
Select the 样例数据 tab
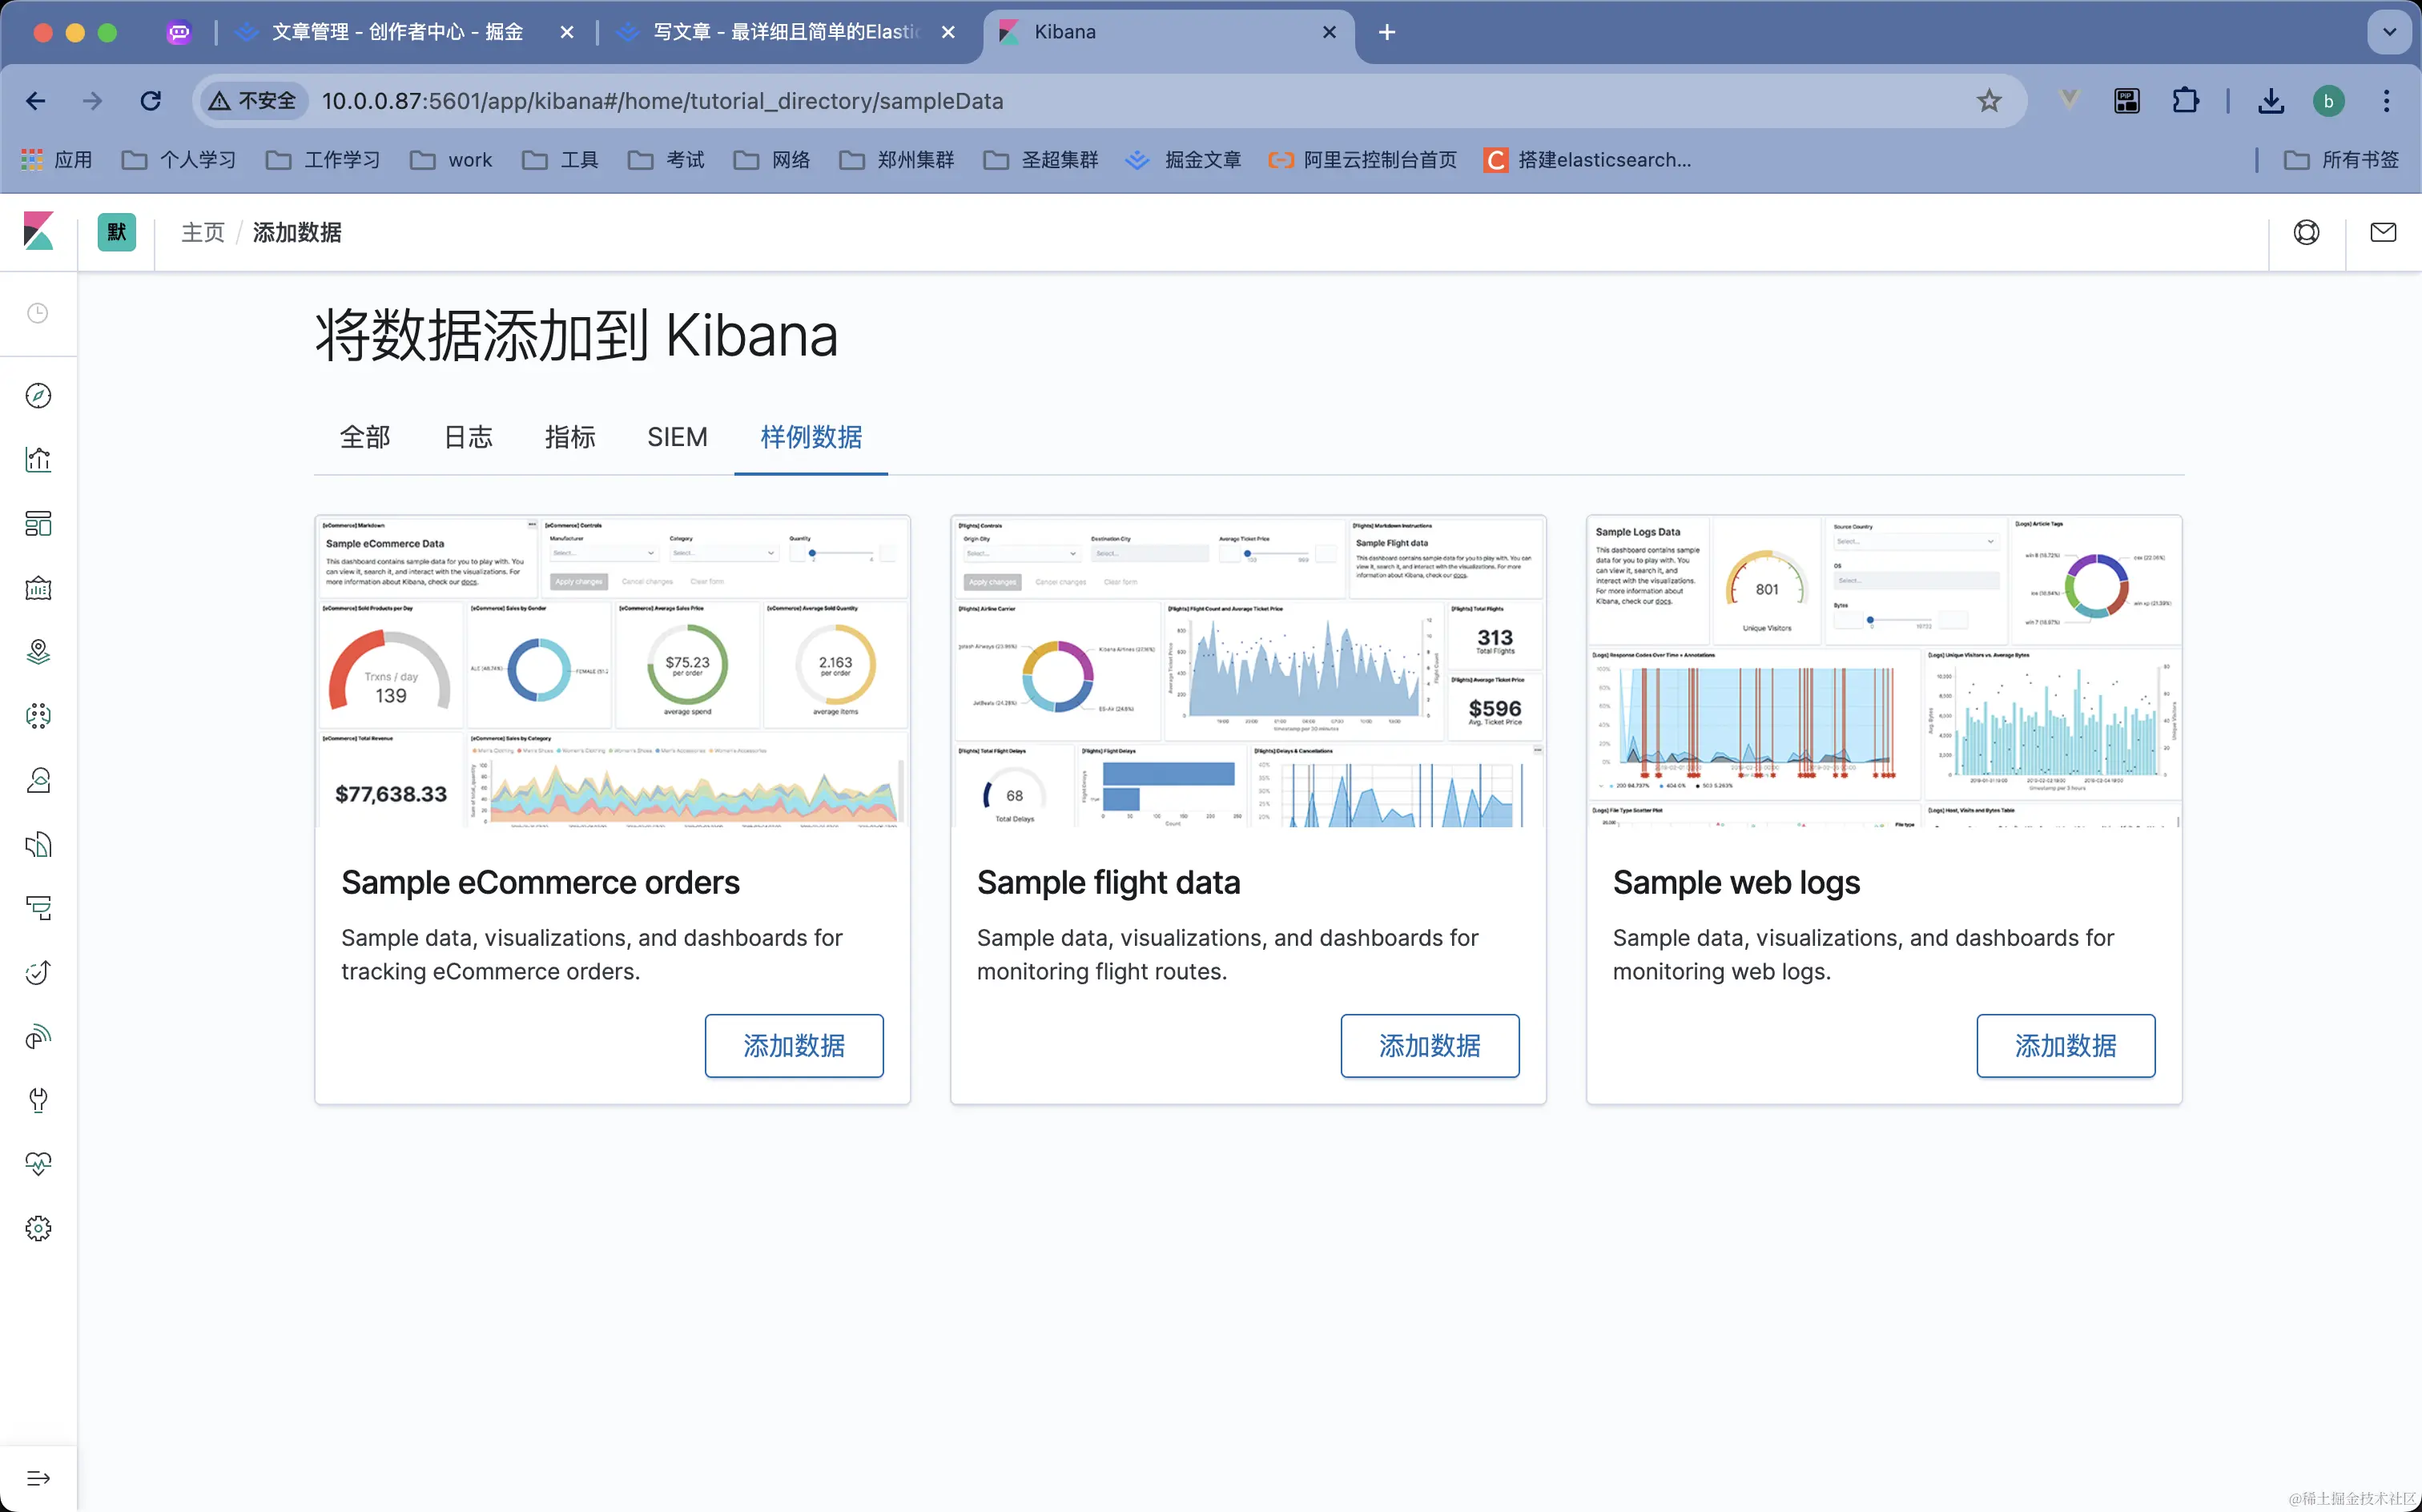pyautogui.click(x=811, y=437)
